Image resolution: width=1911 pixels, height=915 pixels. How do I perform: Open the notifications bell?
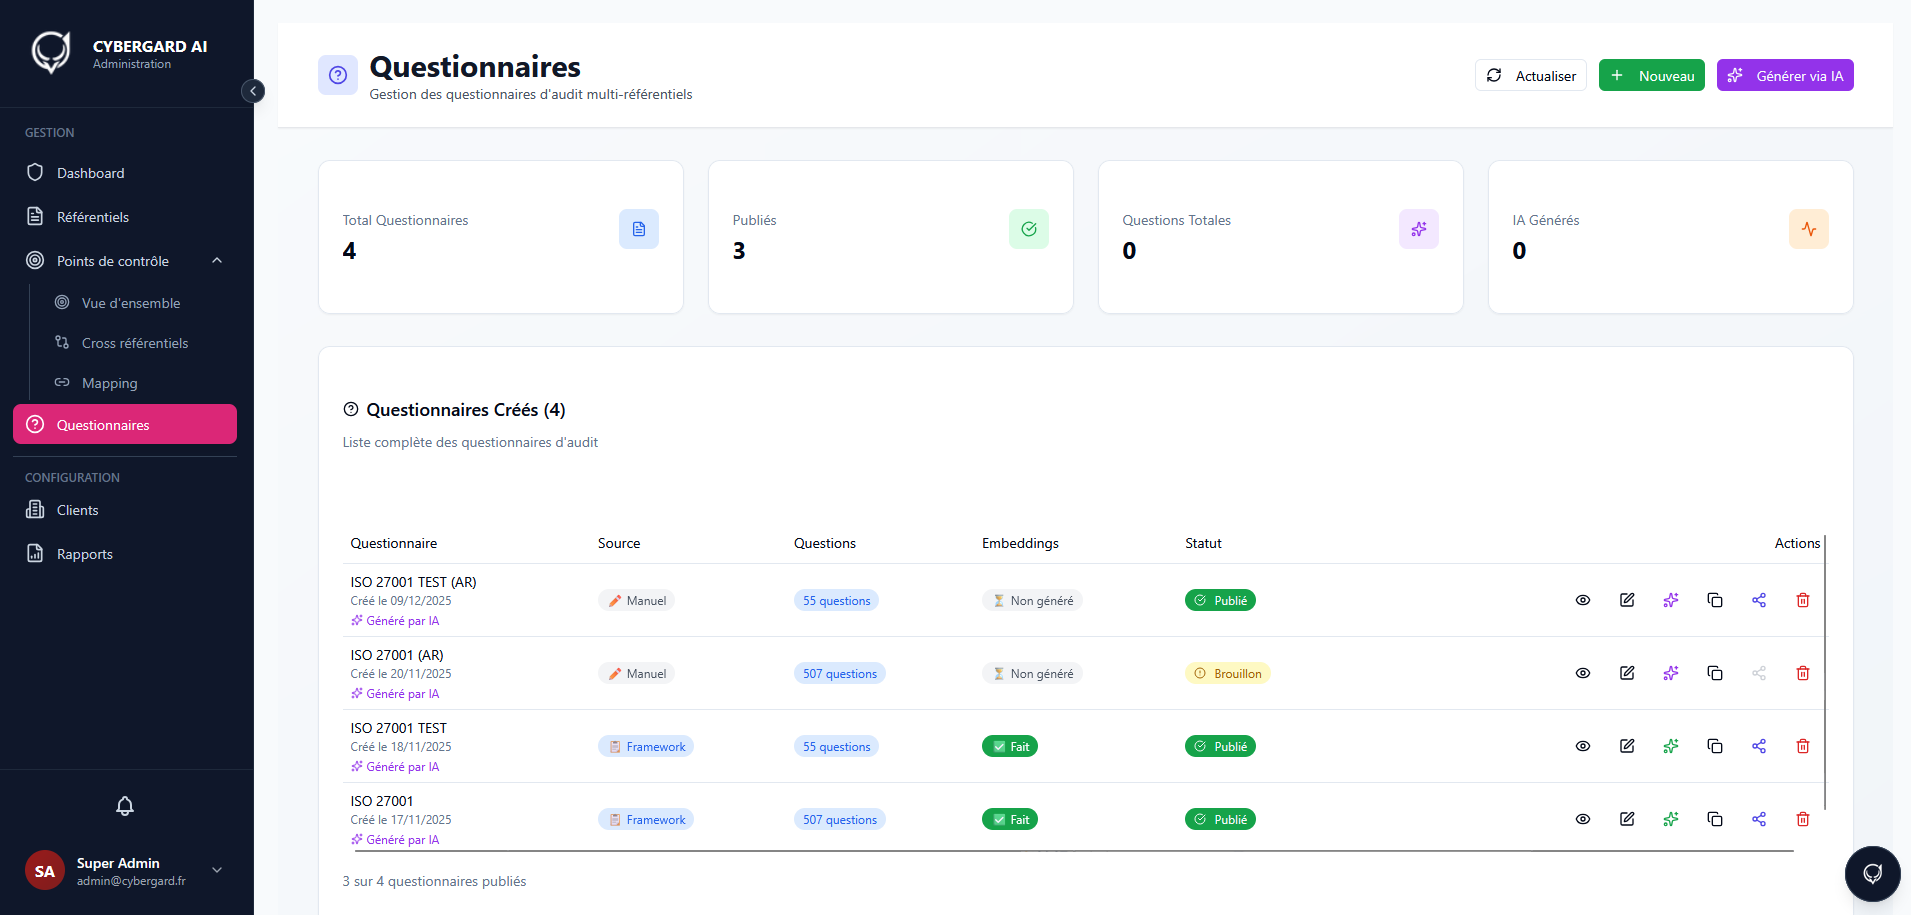[x=125, y=806]
